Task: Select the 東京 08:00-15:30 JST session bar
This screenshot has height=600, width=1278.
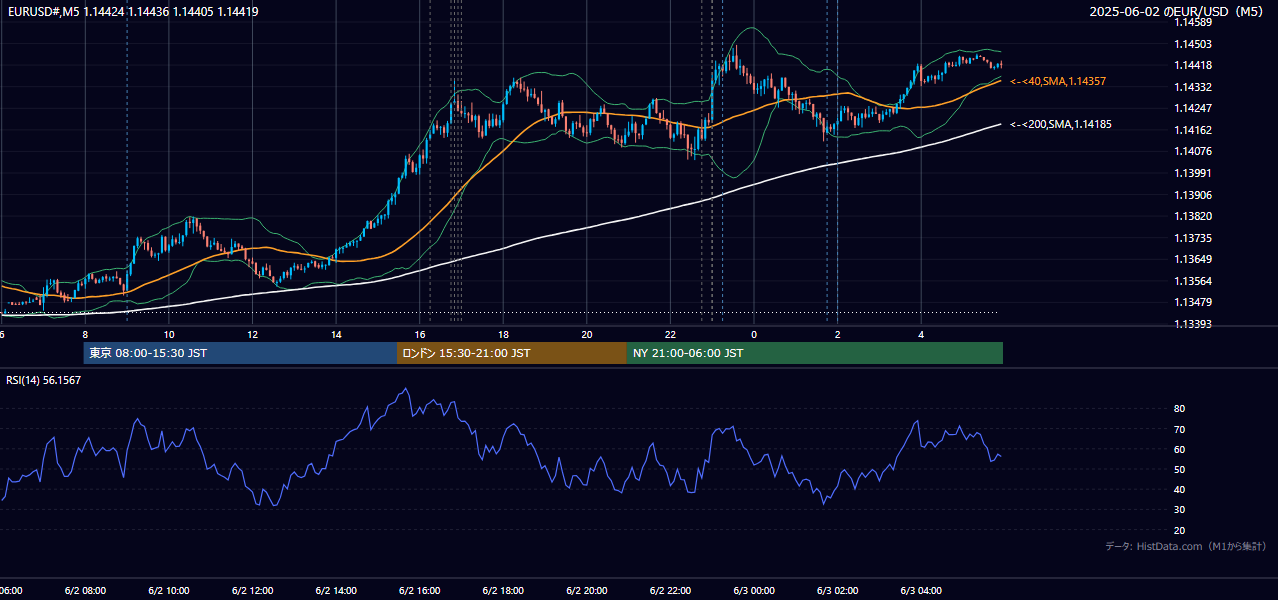Action: pyautogui.click(x=240, y=353)
